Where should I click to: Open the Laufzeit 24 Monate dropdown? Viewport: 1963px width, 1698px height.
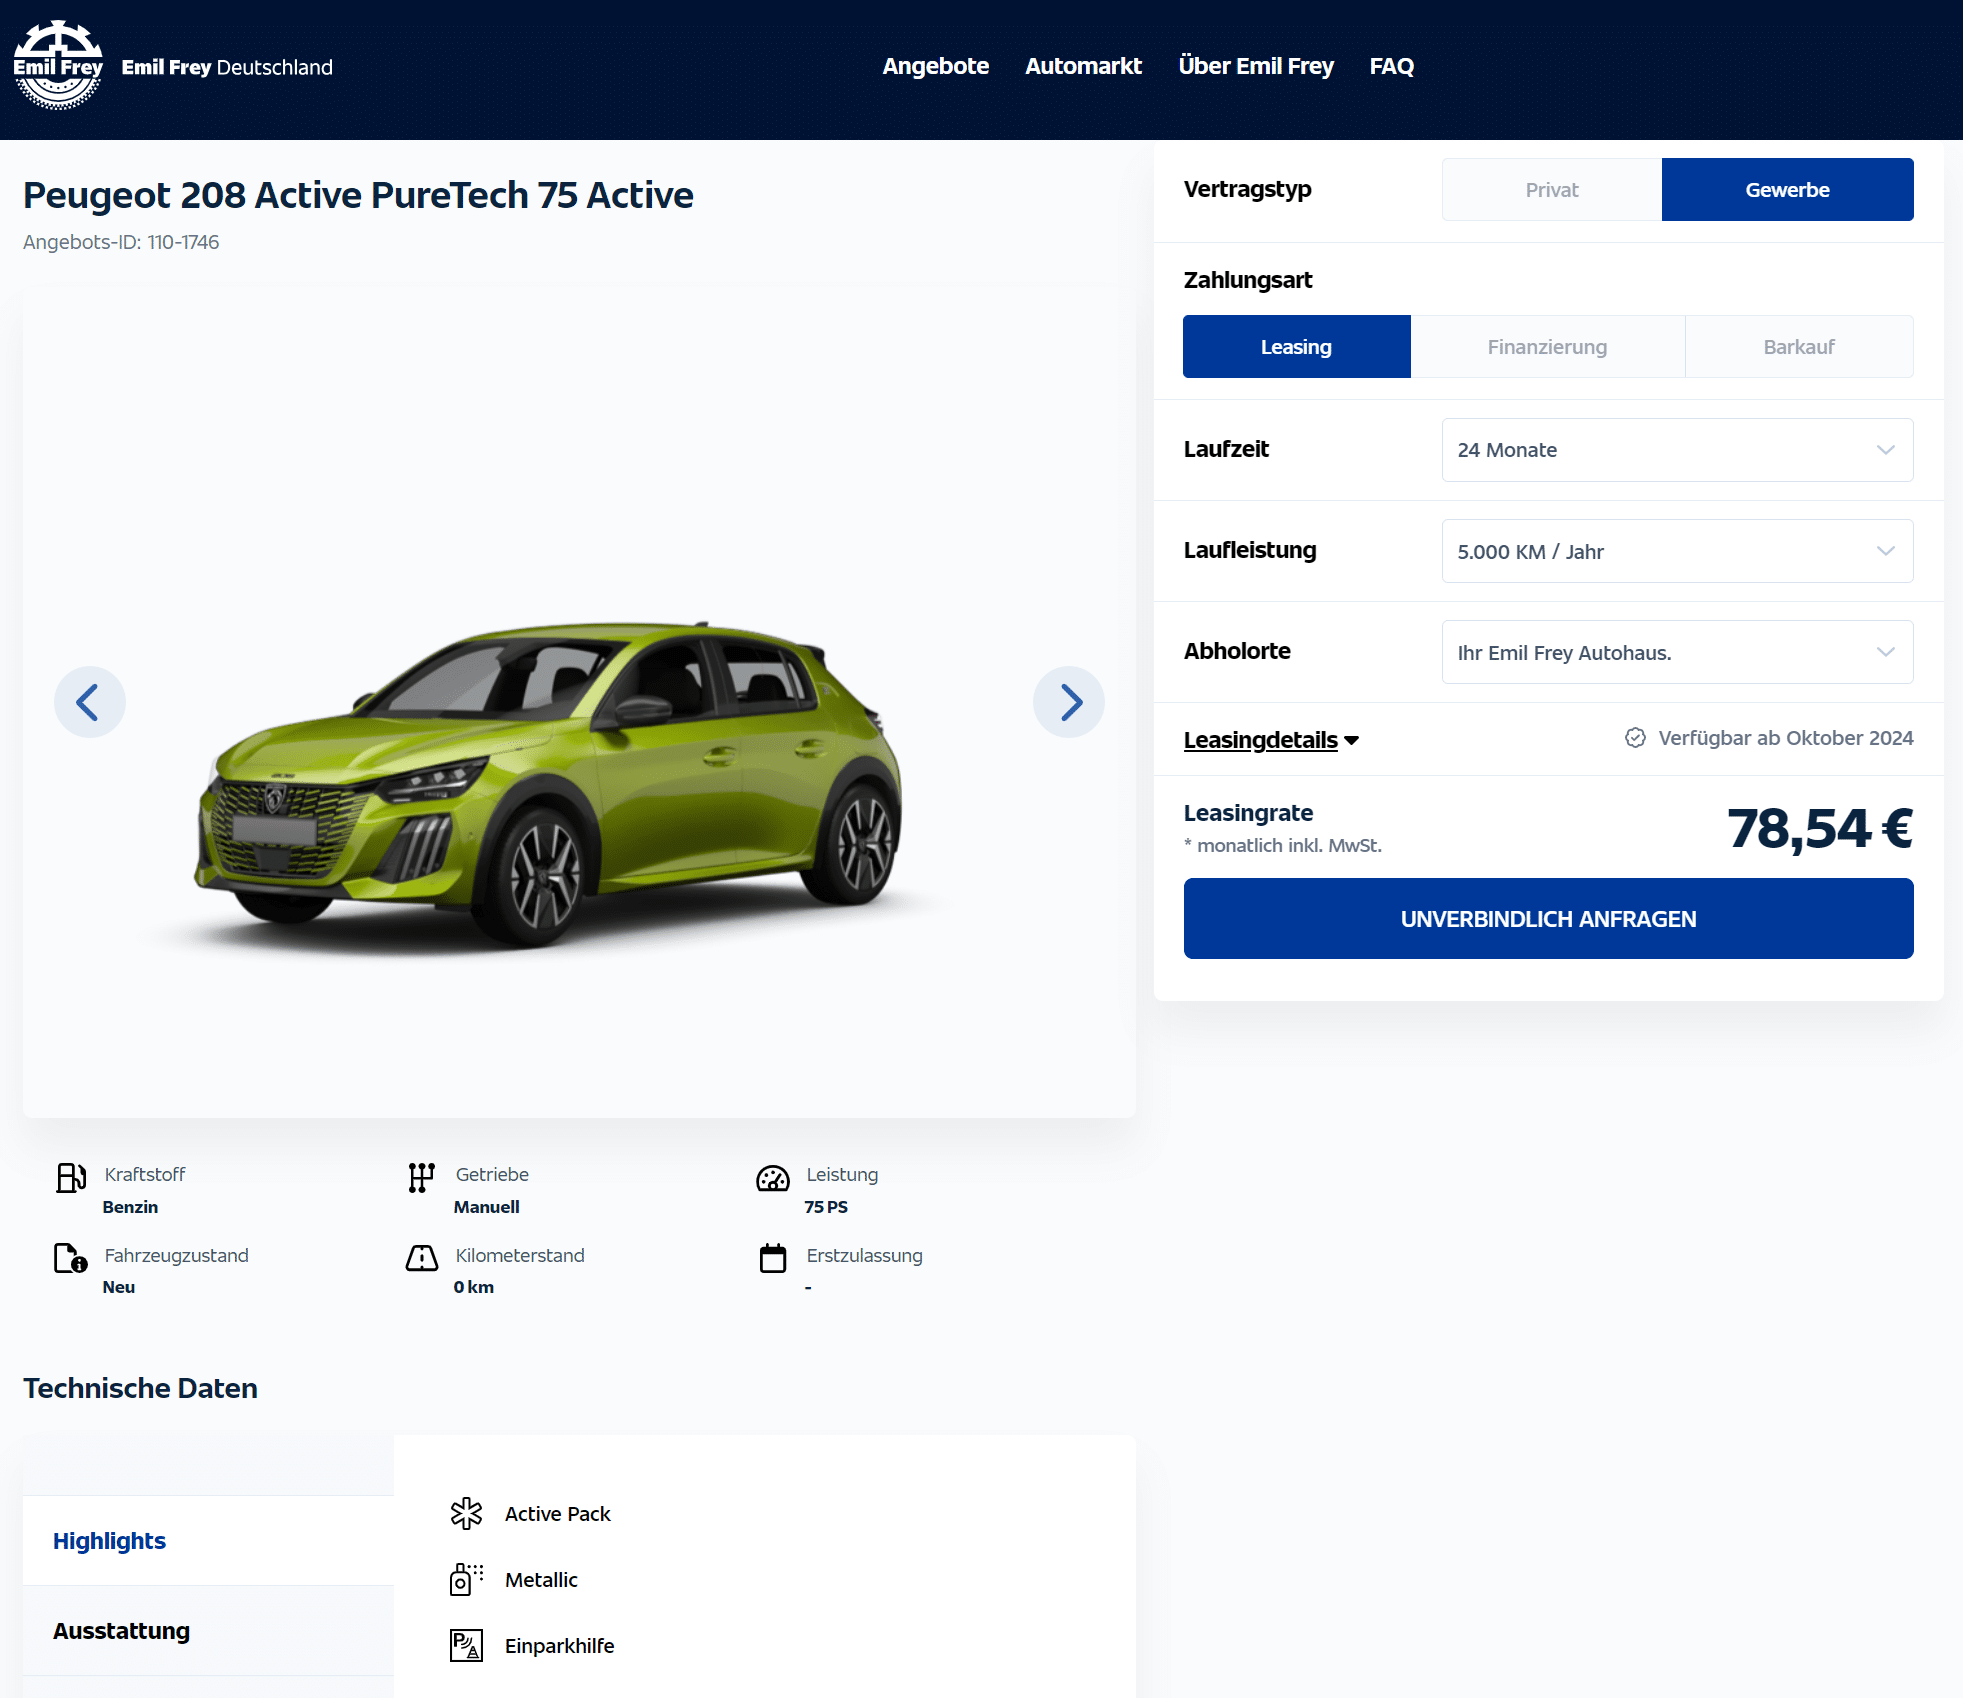click(x=1678, y=450)
